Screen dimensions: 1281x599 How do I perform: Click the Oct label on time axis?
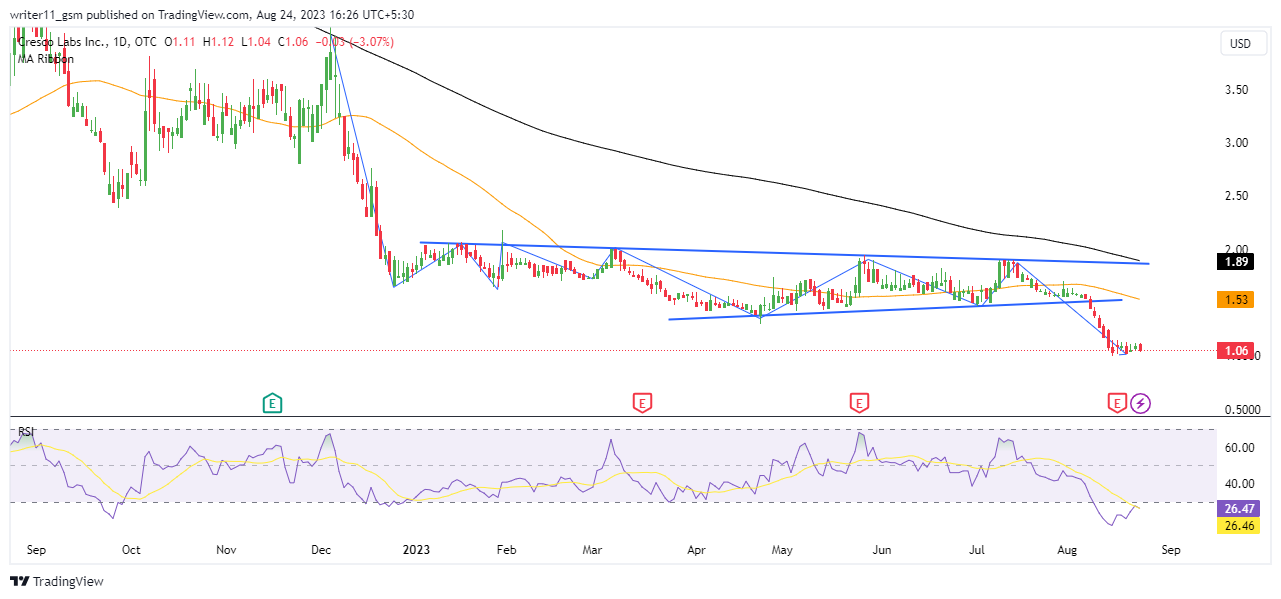130,550
